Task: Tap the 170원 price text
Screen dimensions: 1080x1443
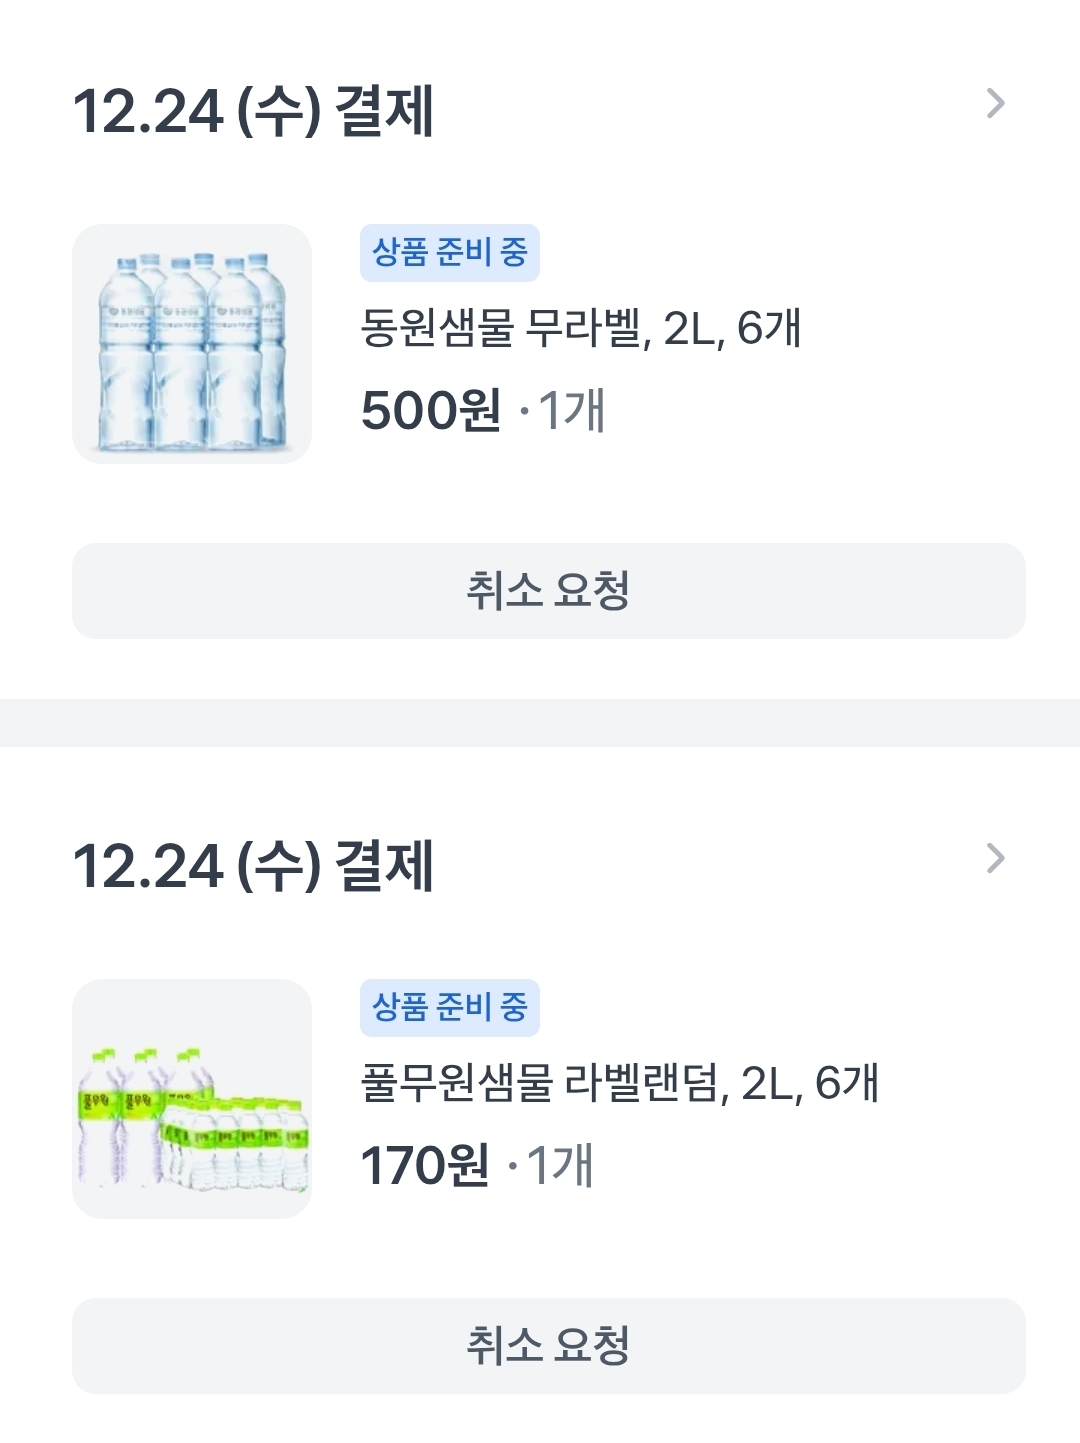Action: pyautogui.click(x=424, y=1165)
